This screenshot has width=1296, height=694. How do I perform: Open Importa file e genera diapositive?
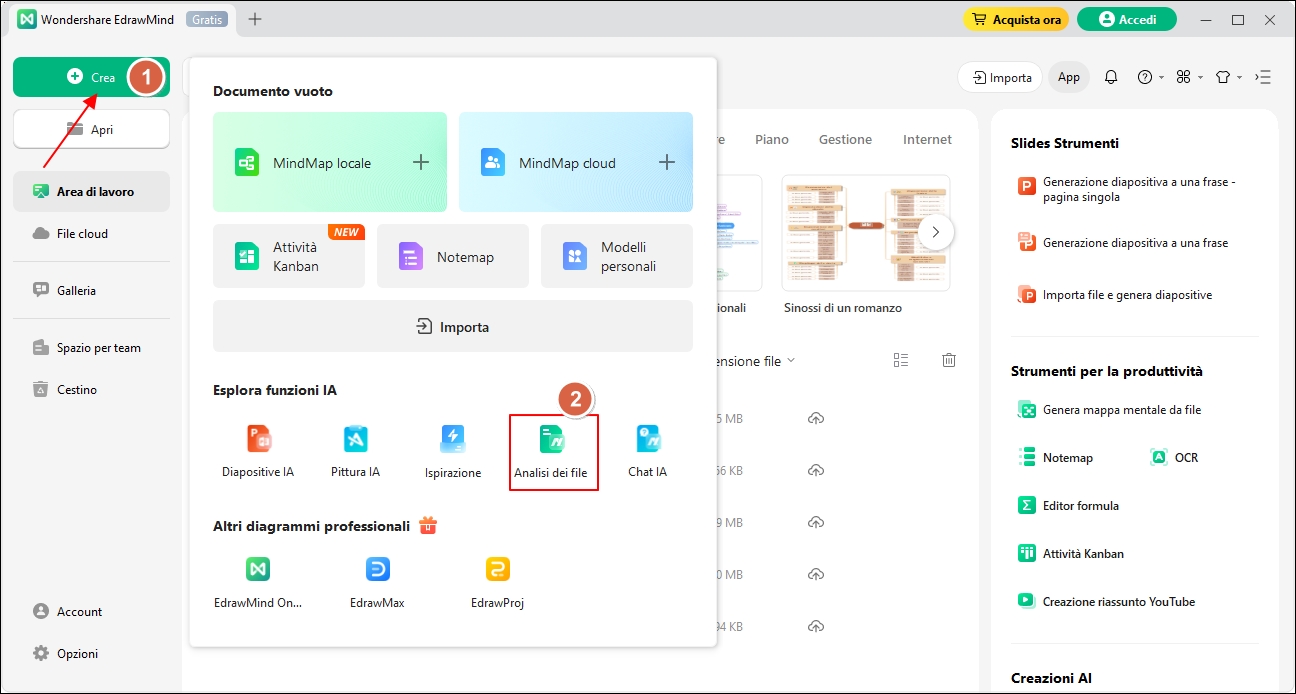point(1115,295)
